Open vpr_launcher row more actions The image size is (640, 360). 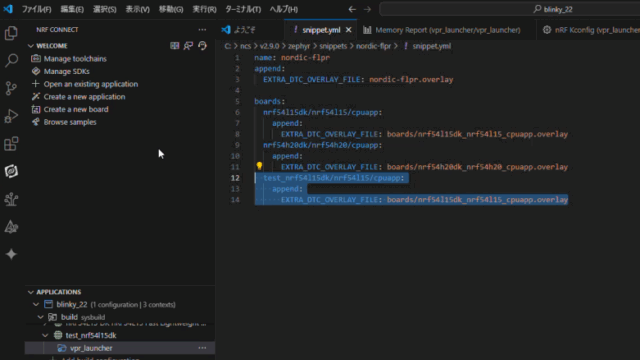coord(202,348)
